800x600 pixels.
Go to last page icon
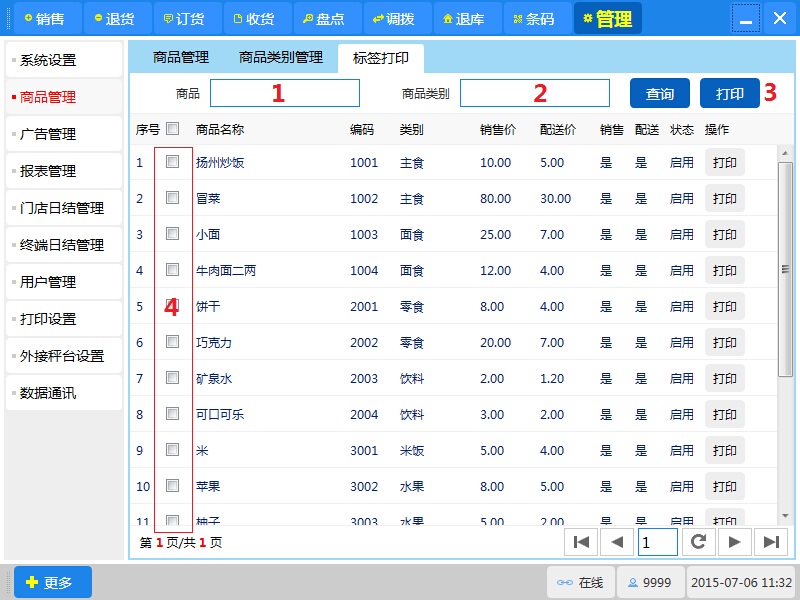(x=771, y=542)
